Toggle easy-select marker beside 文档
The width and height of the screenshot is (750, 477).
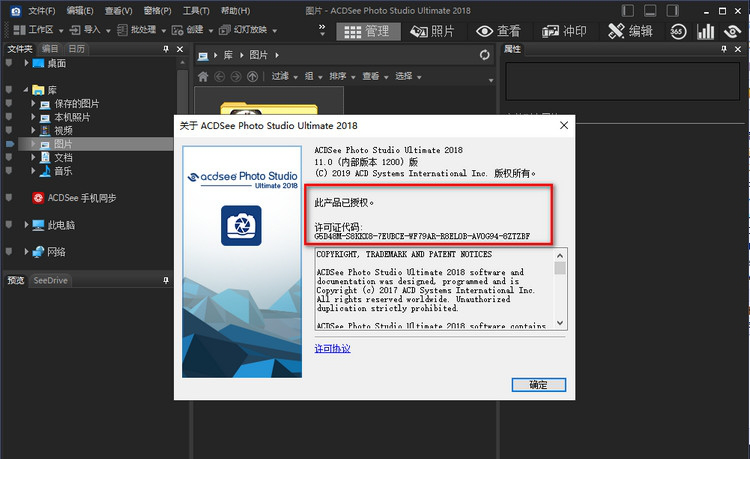pyautogui.click(x=9, y=157)
